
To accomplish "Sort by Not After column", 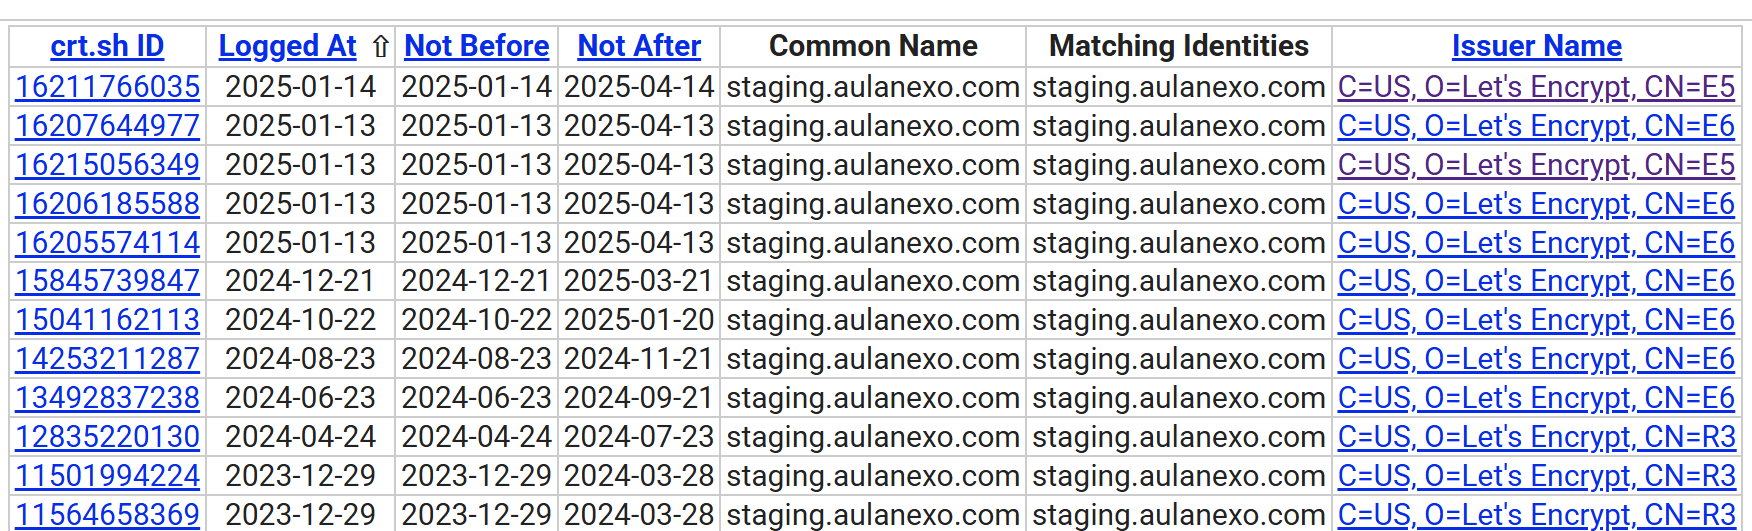I will coord(639,46).
